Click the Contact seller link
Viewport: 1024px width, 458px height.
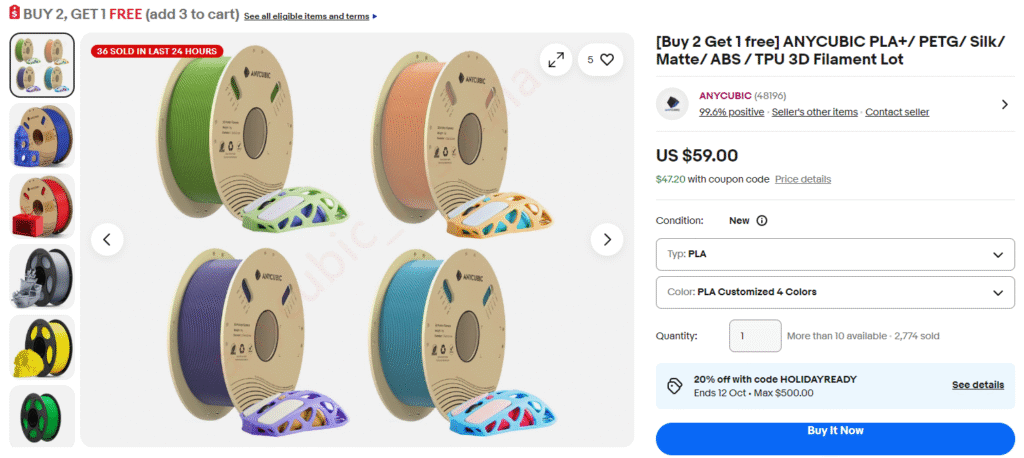897,112
